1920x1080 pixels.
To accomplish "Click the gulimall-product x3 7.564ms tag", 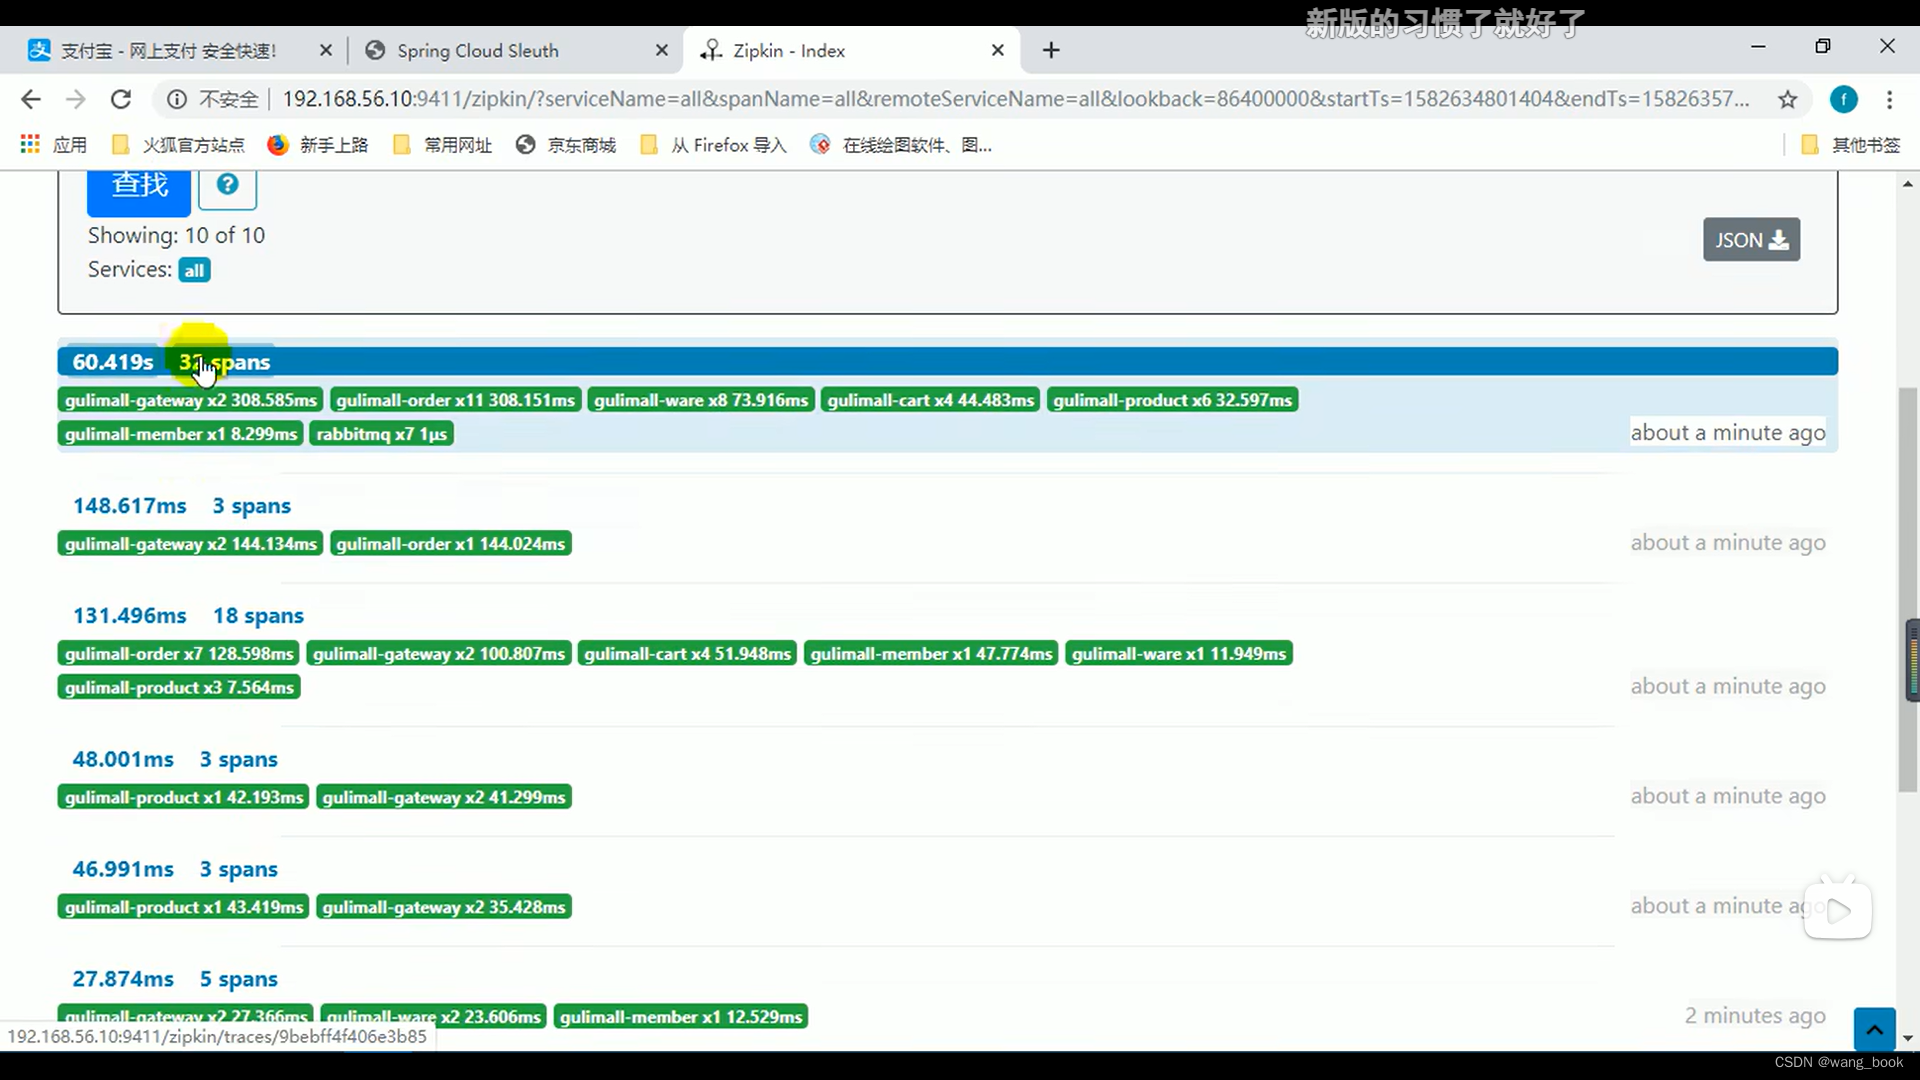I will 179,688.
